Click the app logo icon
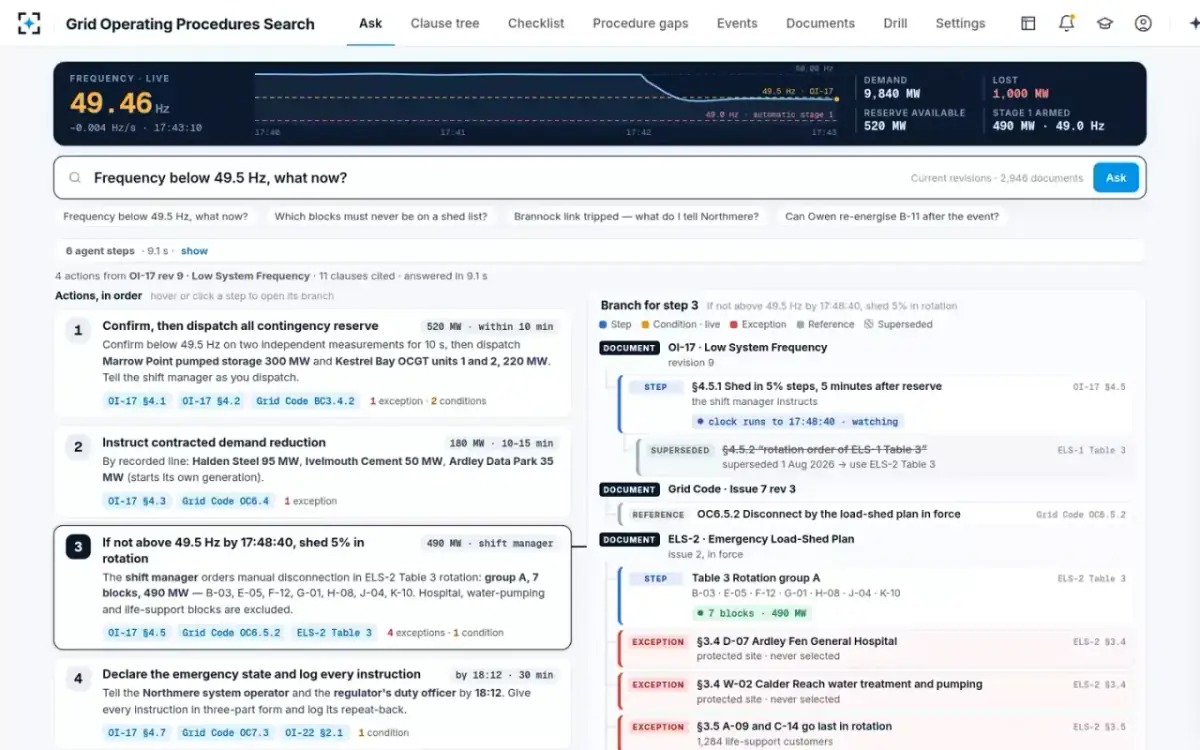 tap(29, 23)
